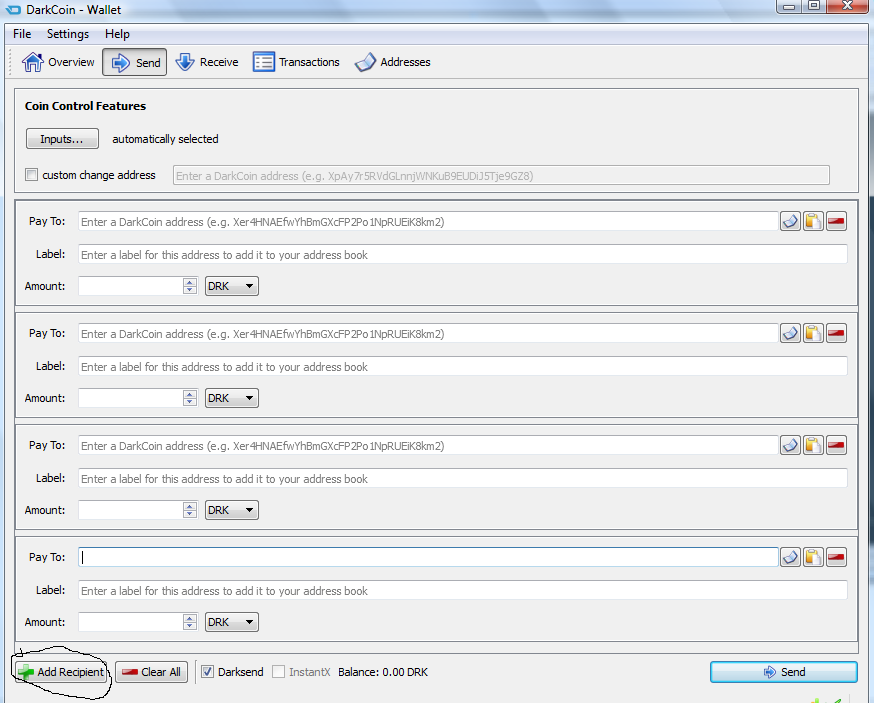
Task: Click the fourth recipient Amount field
Action: 131,622
